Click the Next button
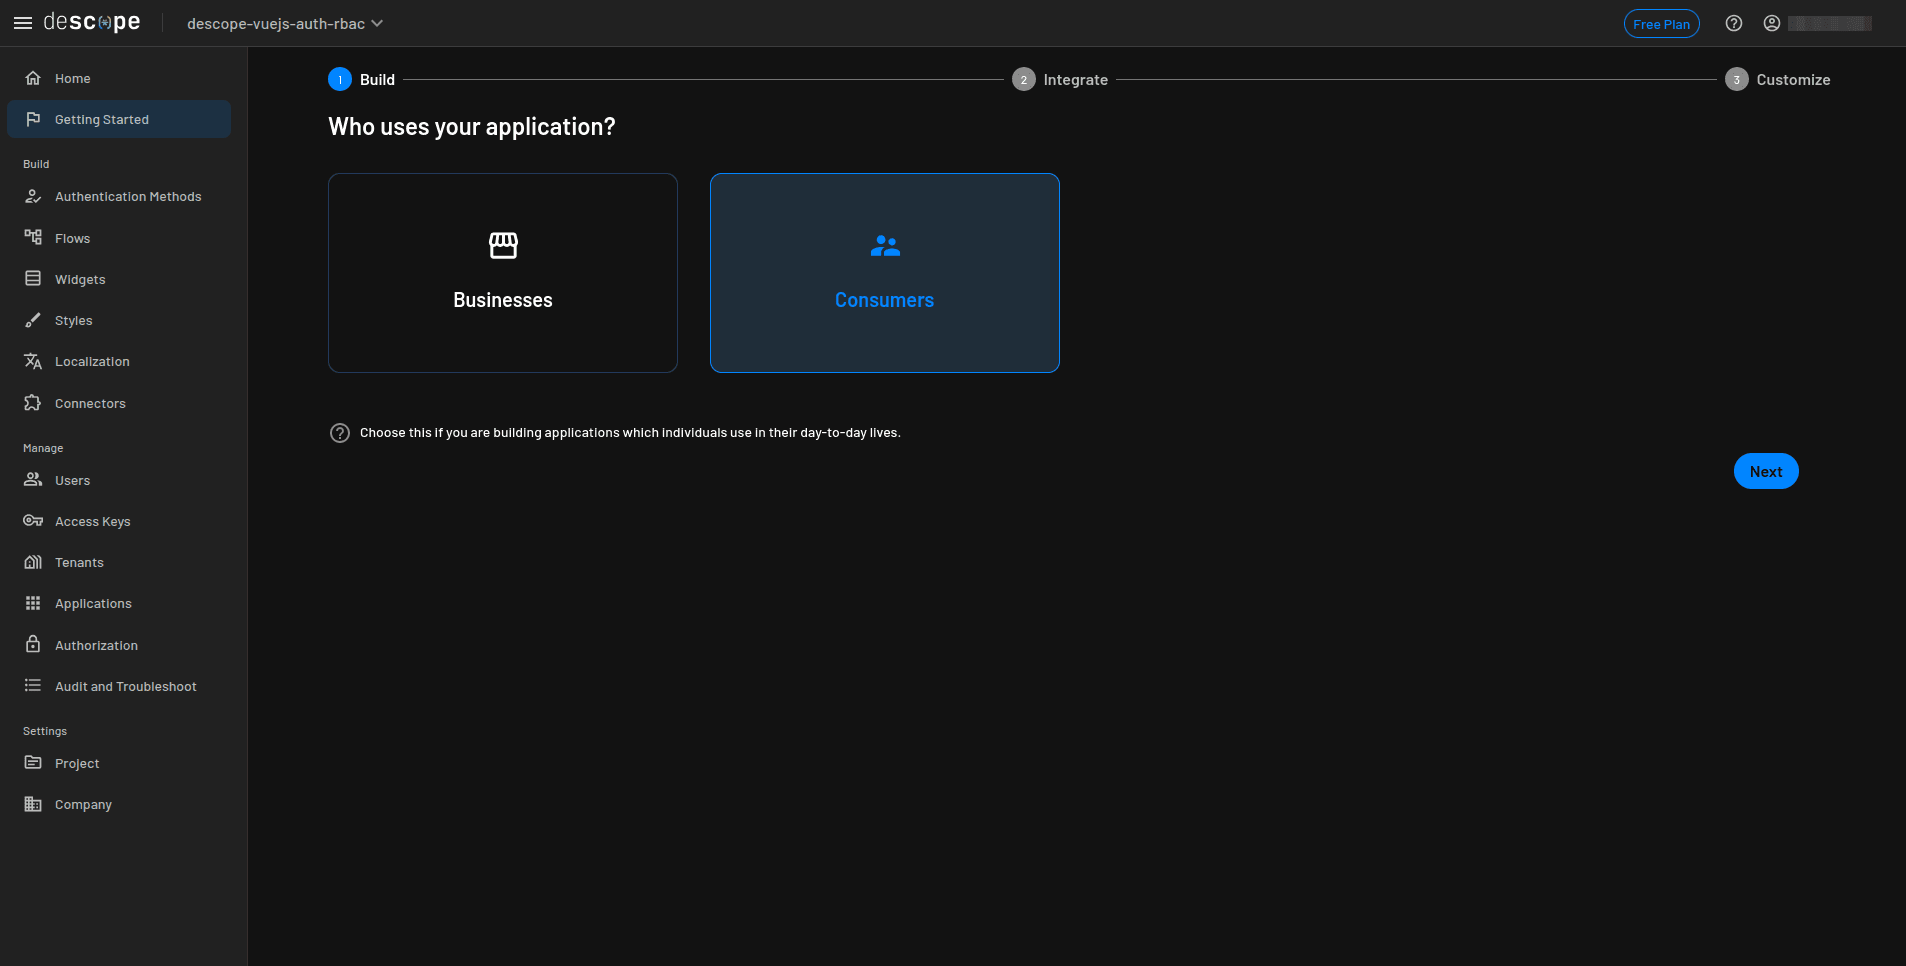 point(1766,471)
